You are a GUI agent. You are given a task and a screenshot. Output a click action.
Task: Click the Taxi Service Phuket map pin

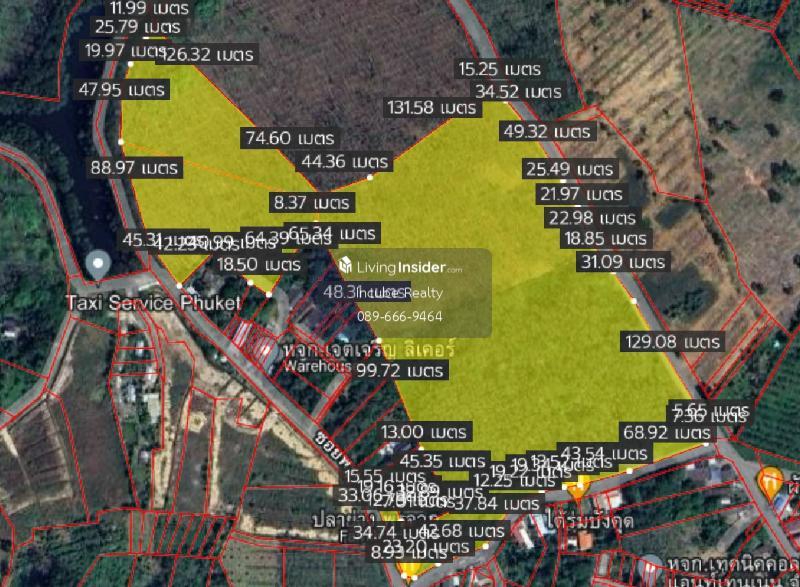[x=97, y=265]
